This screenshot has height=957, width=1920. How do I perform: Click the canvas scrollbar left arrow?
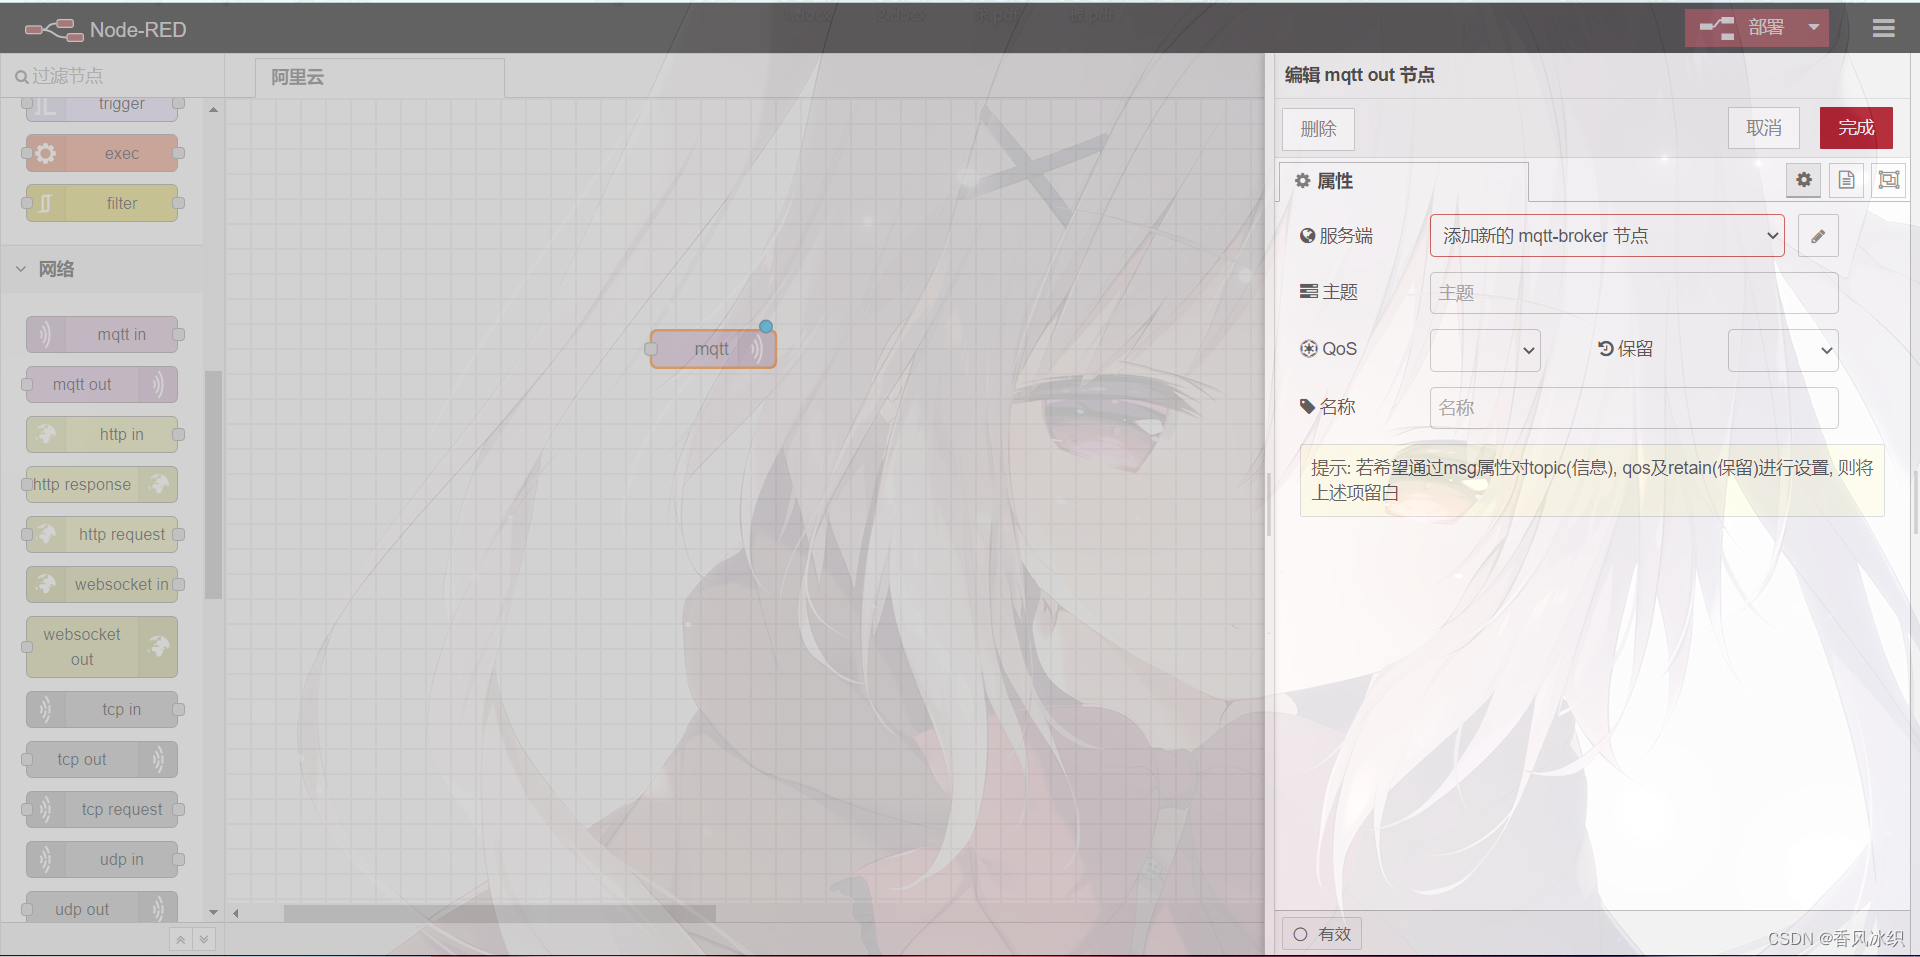[236, 913]
